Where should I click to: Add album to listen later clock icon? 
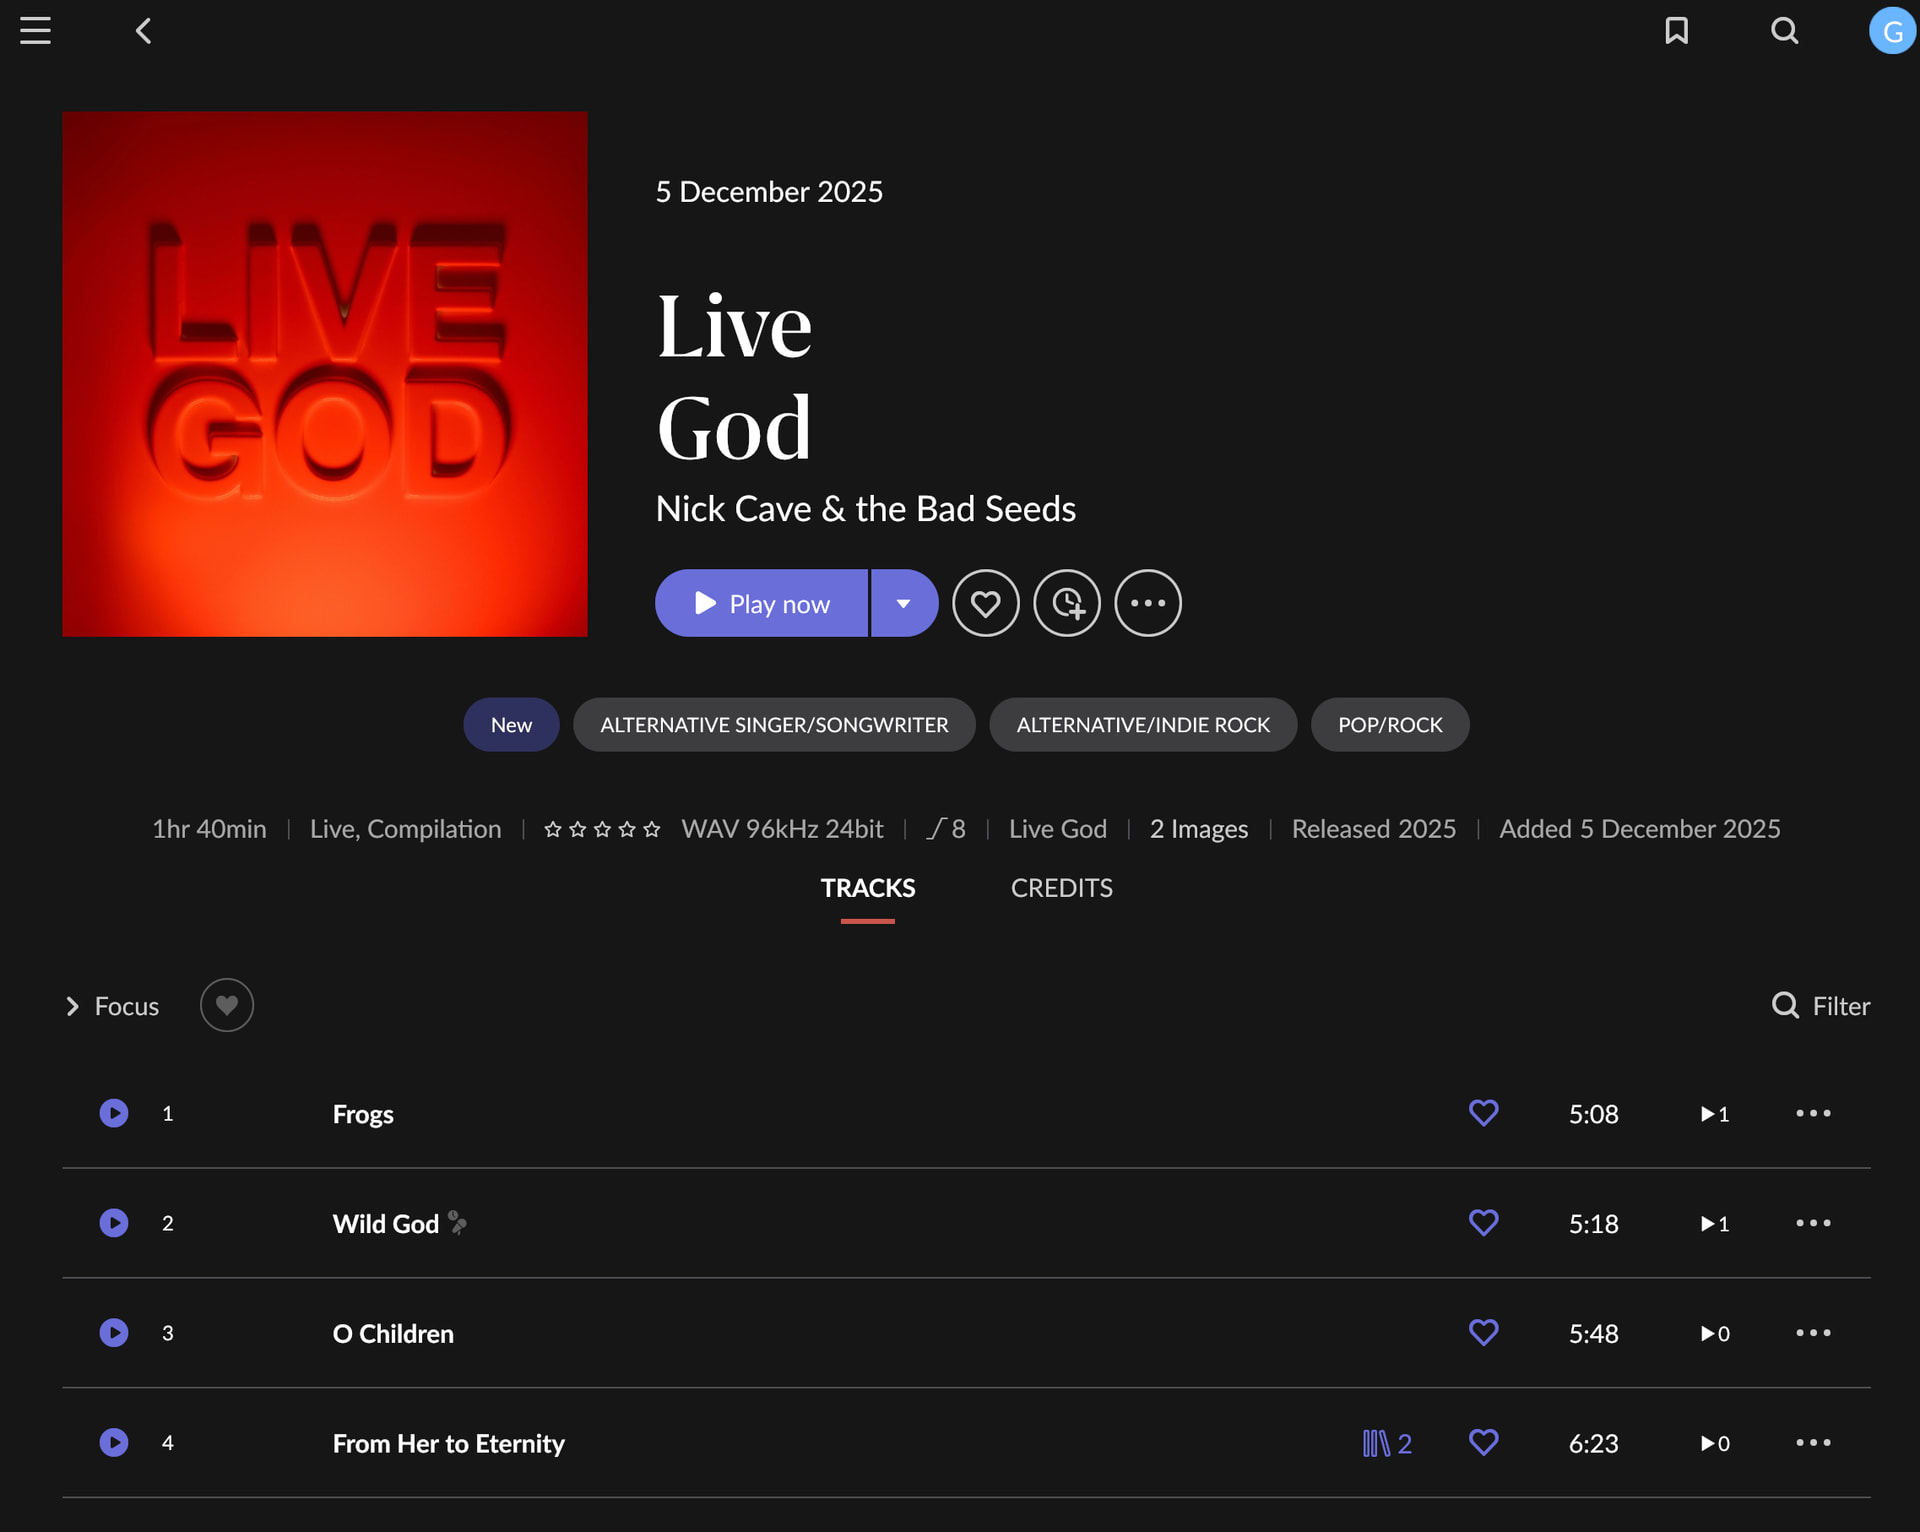coord(1066,603)
